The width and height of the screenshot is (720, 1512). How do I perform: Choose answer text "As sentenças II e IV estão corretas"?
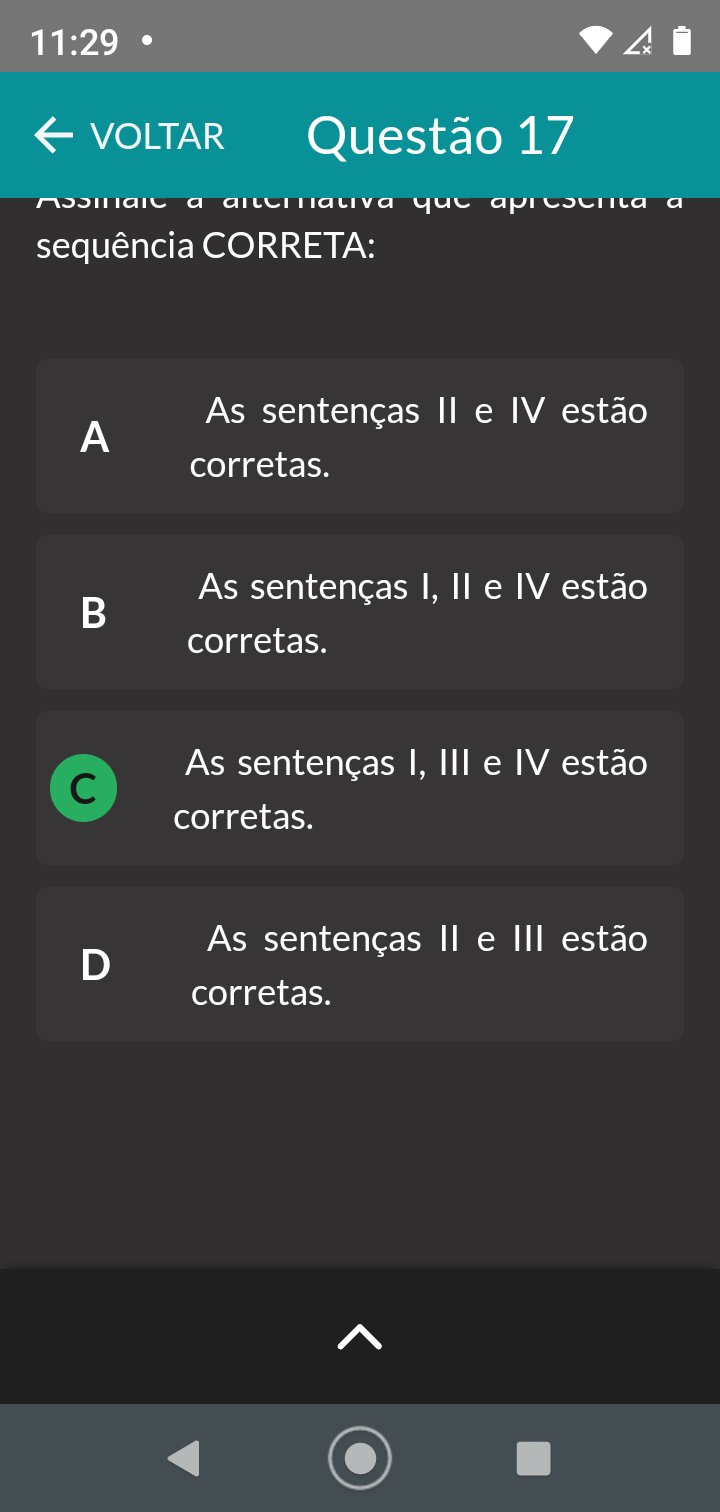tap(418, 438)
